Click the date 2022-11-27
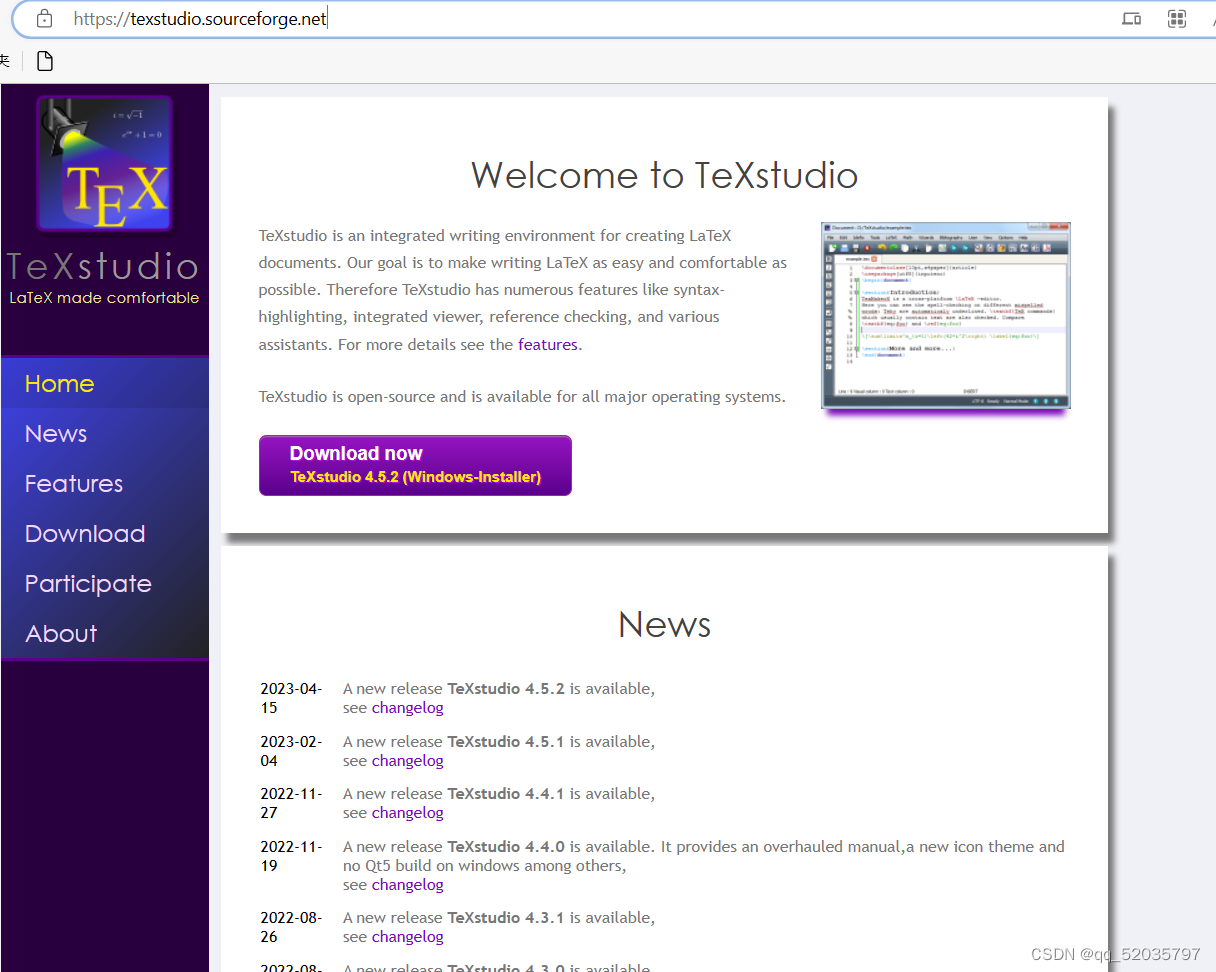The height and width of the screenshot is (972, 1216). click(291, 803)
